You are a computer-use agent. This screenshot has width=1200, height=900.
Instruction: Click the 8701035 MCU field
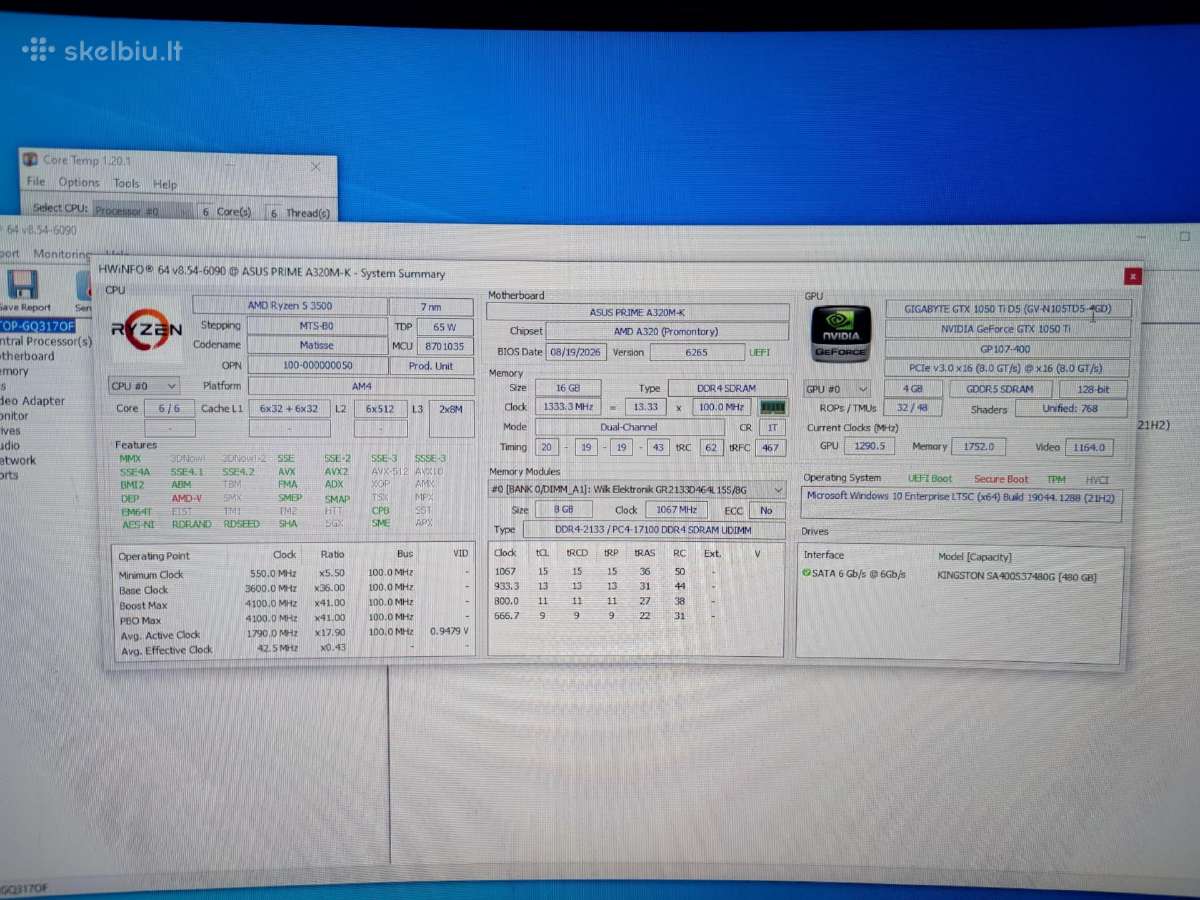tap(445, 346)
